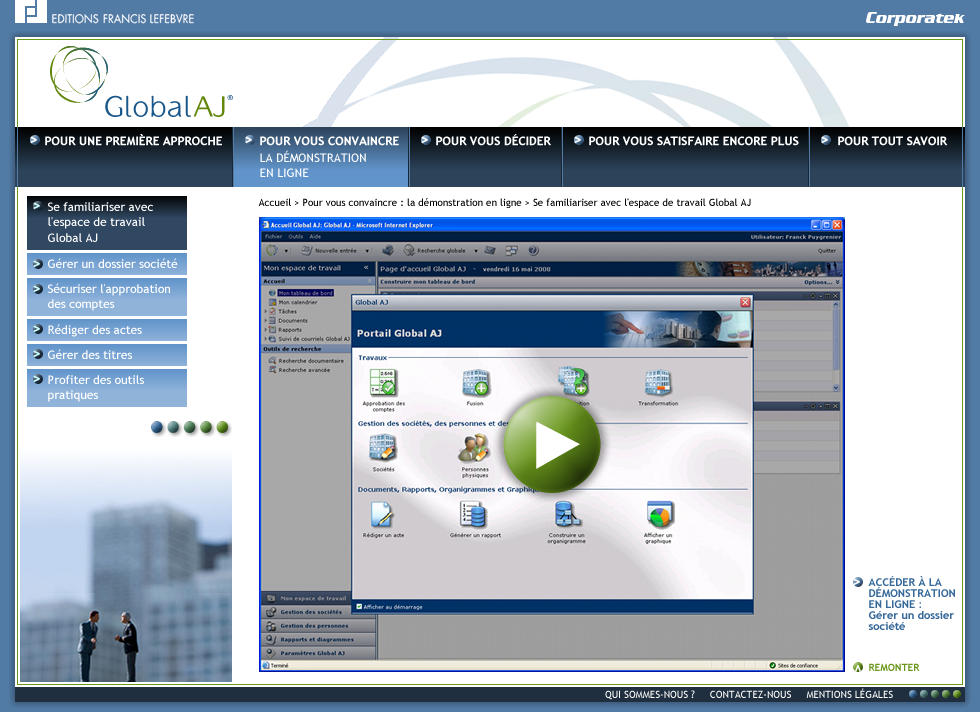Viewport: 980px width, 712px height.
Task: Click the printer icon in demo toolbar
Action: (x=388, y=251)
